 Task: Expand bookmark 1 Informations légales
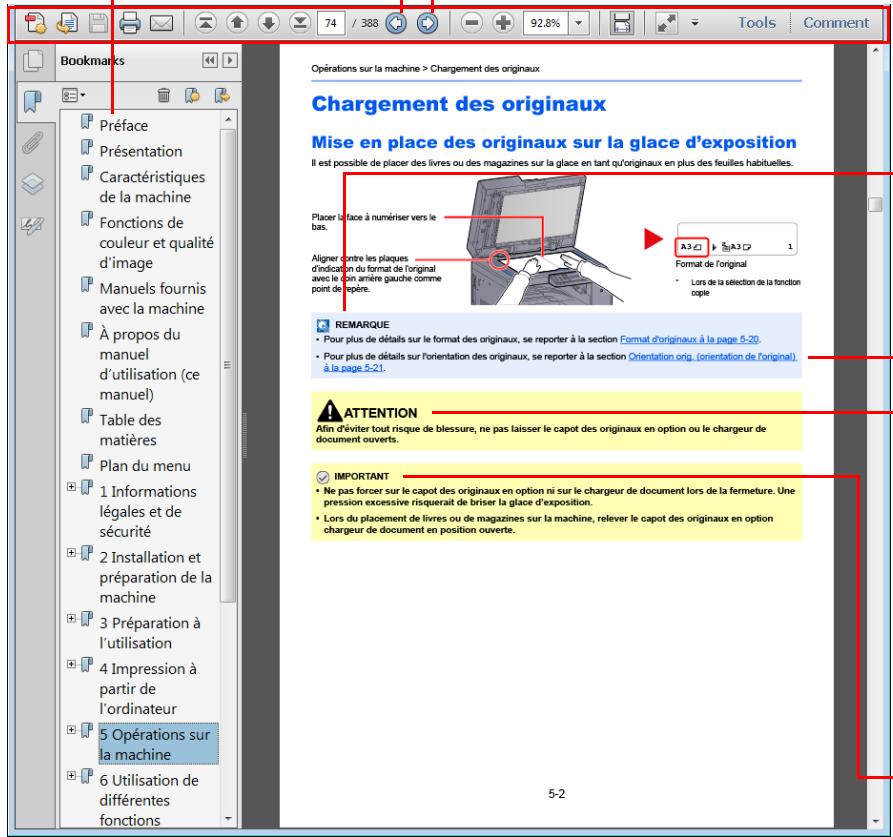pos(71,487)
